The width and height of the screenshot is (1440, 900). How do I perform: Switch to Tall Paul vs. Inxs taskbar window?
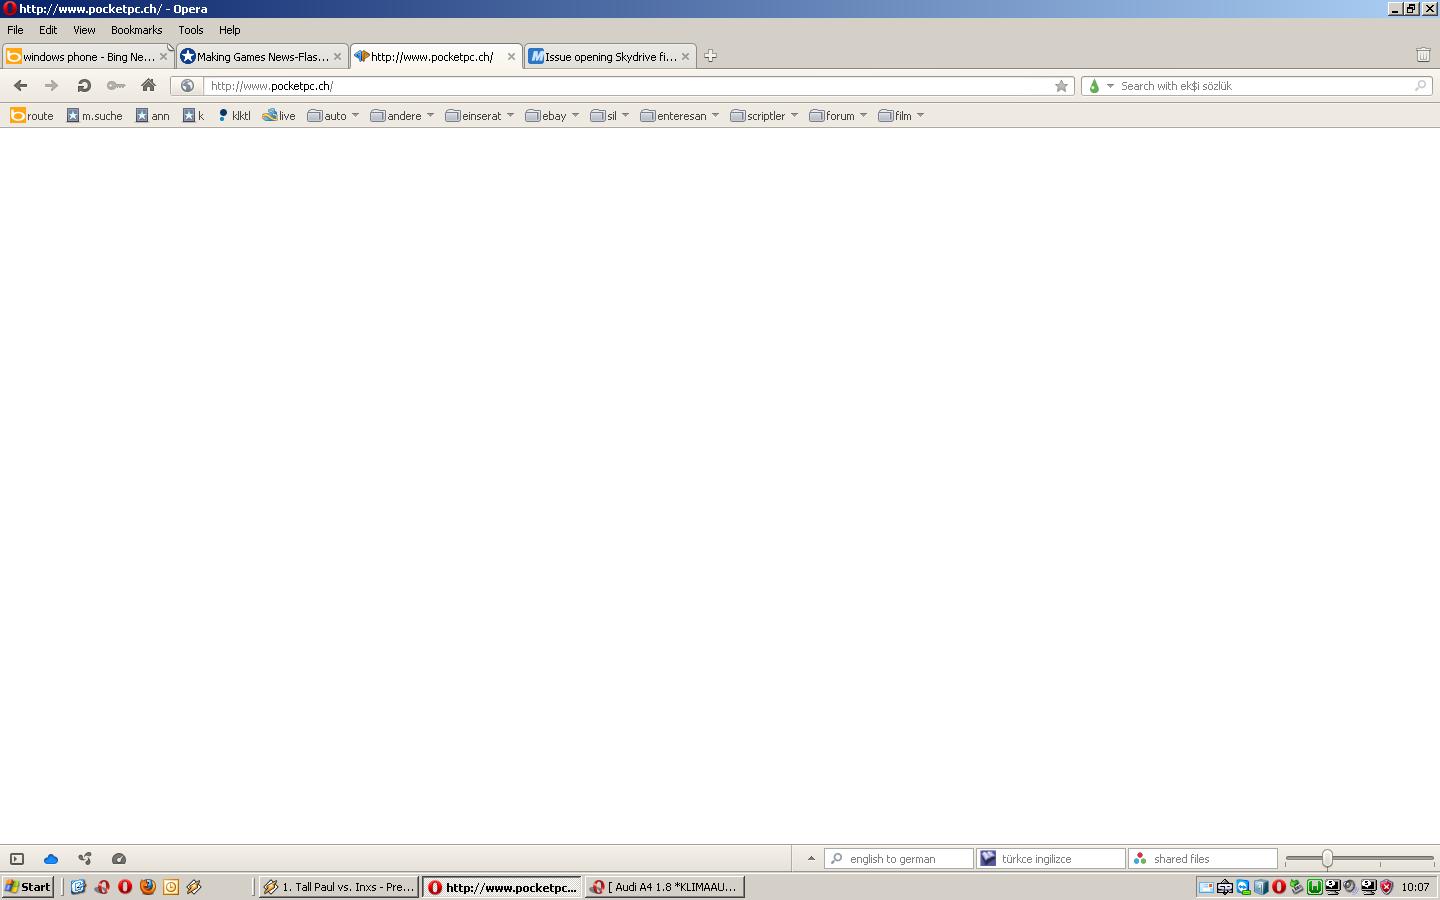point(338,887)
